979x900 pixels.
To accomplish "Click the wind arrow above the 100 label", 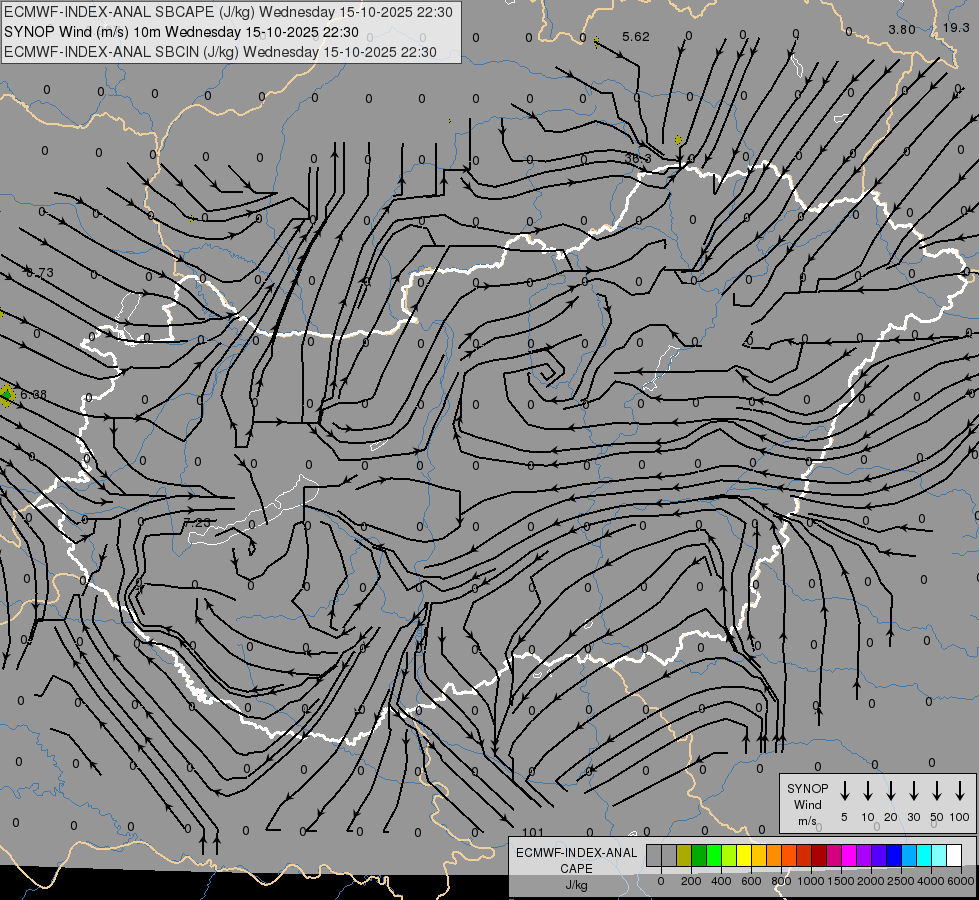I will pyautogui.click(x=960, y=791).
